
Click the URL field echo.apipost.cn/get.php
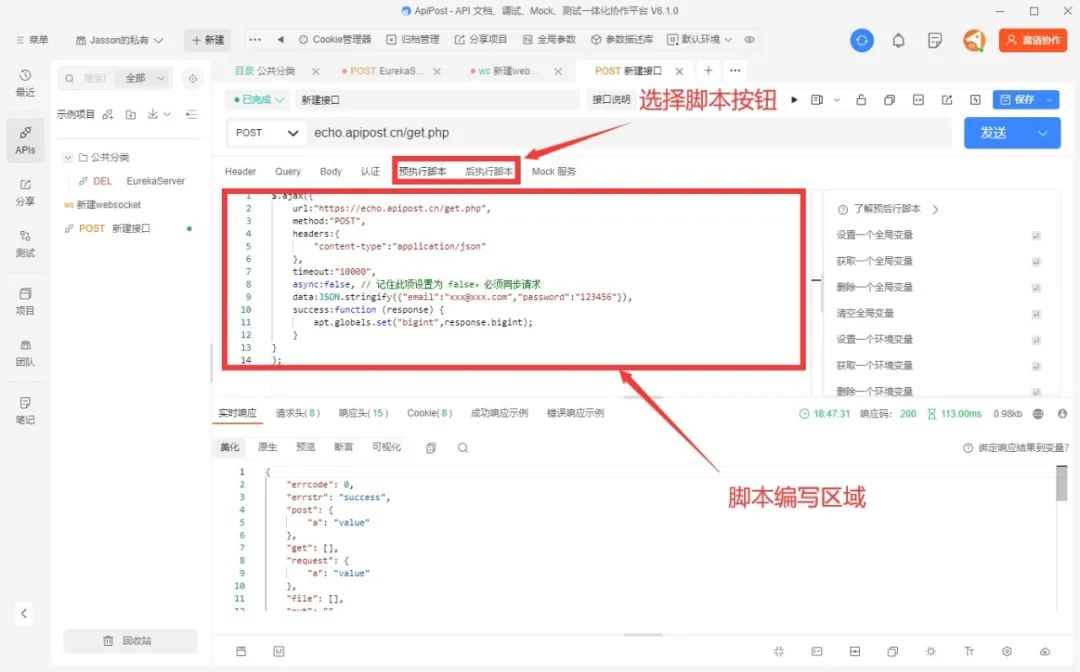point(629,133)
